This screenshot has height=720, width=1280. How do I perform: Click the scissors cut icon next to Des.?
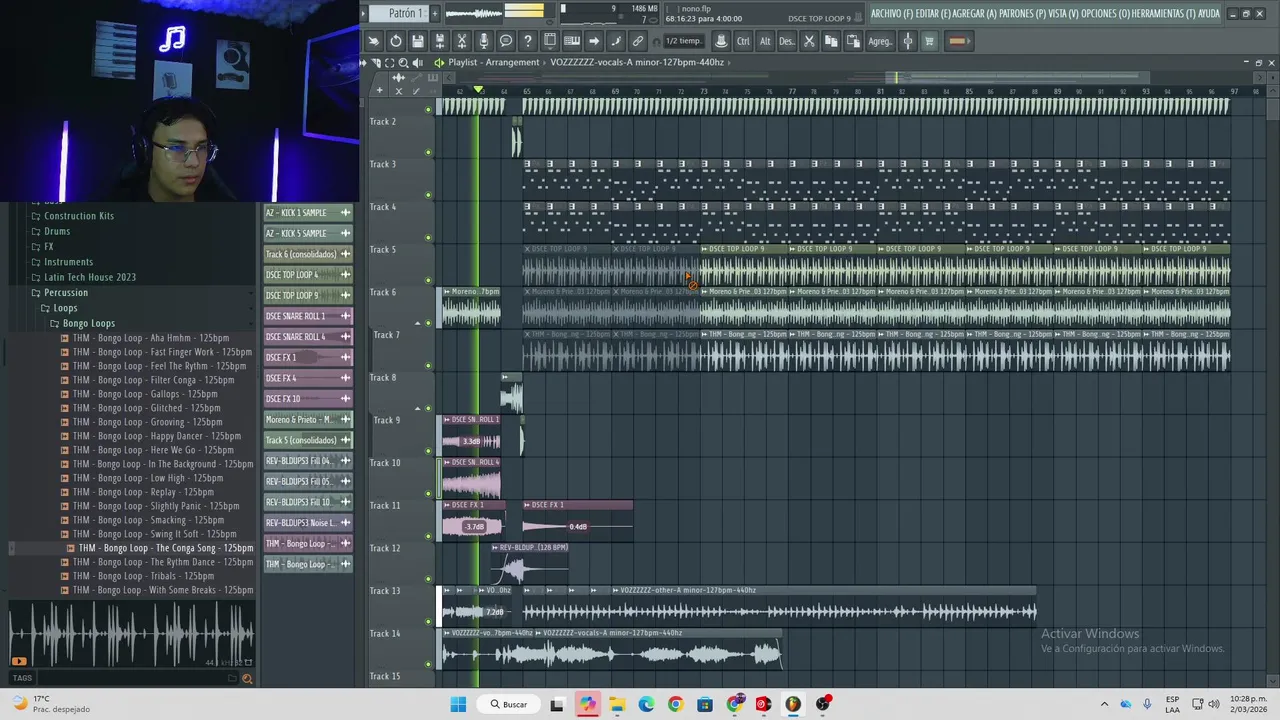coord(809,41)
